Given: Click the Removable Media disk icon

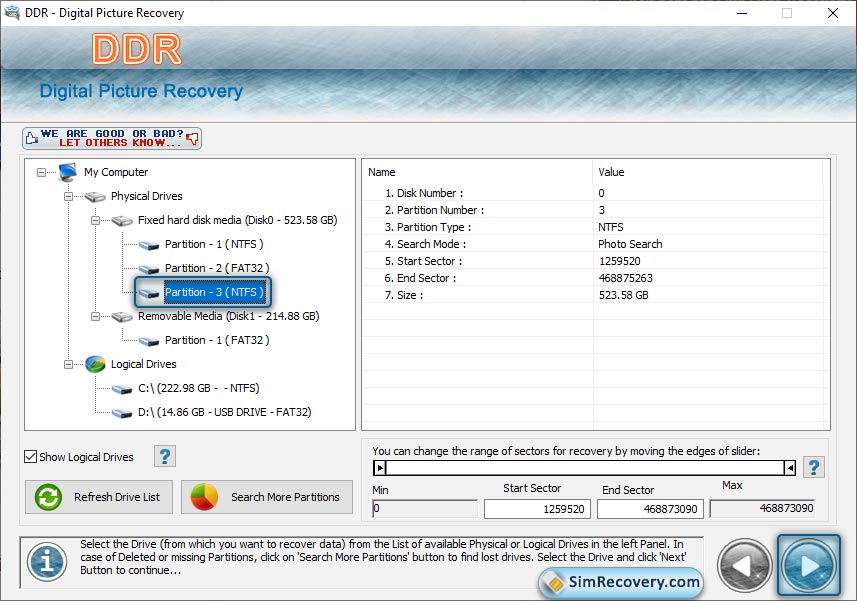Looking at the screenshot, I should [122, 316].
